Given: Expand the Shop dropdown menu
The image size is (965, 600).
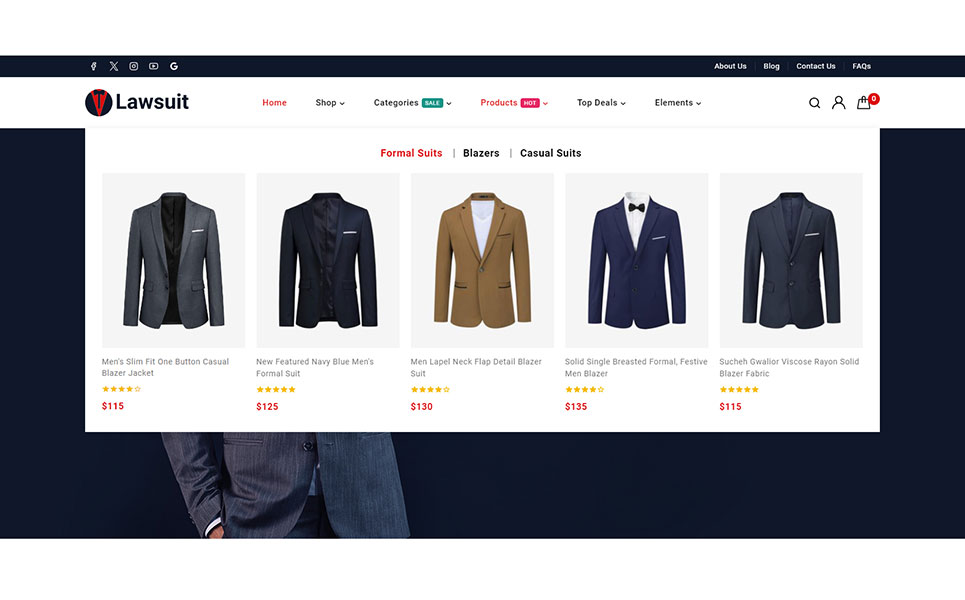Looking at the screenshot, I should click(x=329, y=103).
